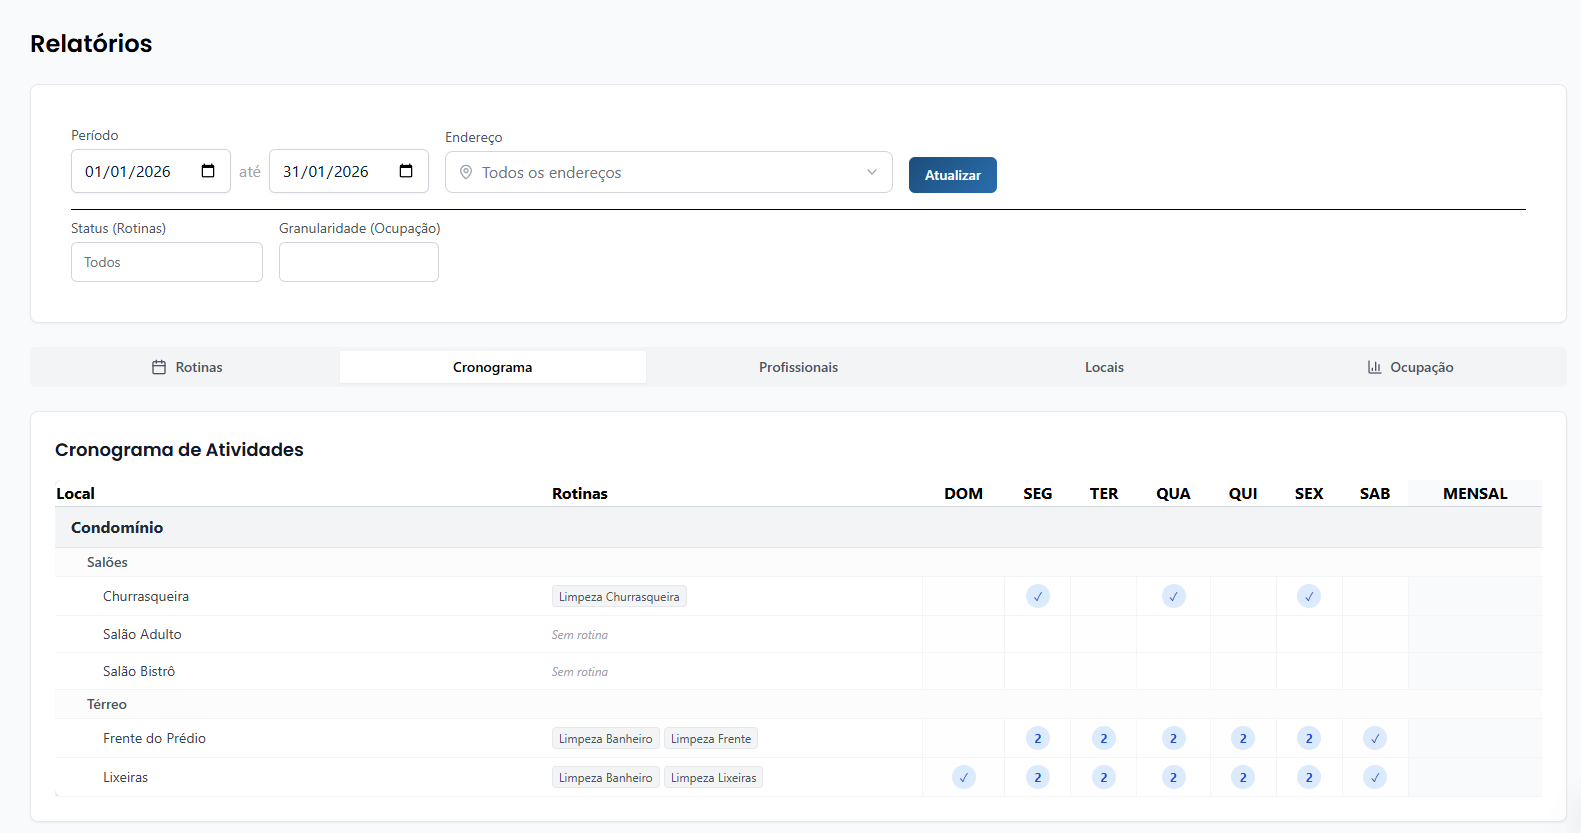Click Frente do Prédio's Saturday checkmark badge

pos(1374,739)
